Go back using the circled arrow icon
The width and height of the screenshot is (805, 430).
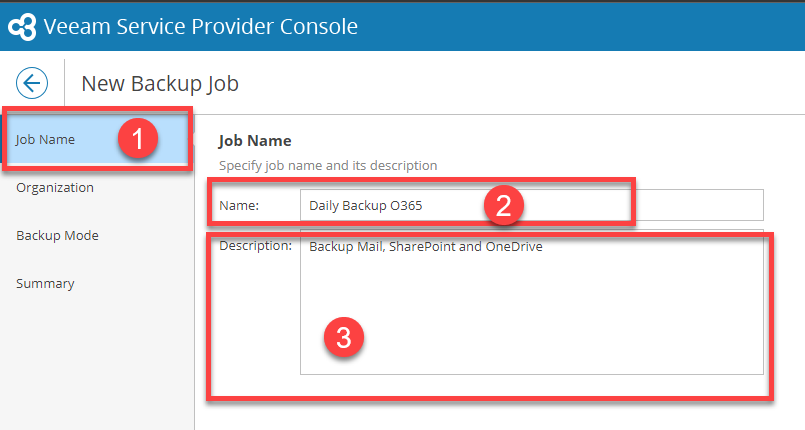click(x=32, y=83)
